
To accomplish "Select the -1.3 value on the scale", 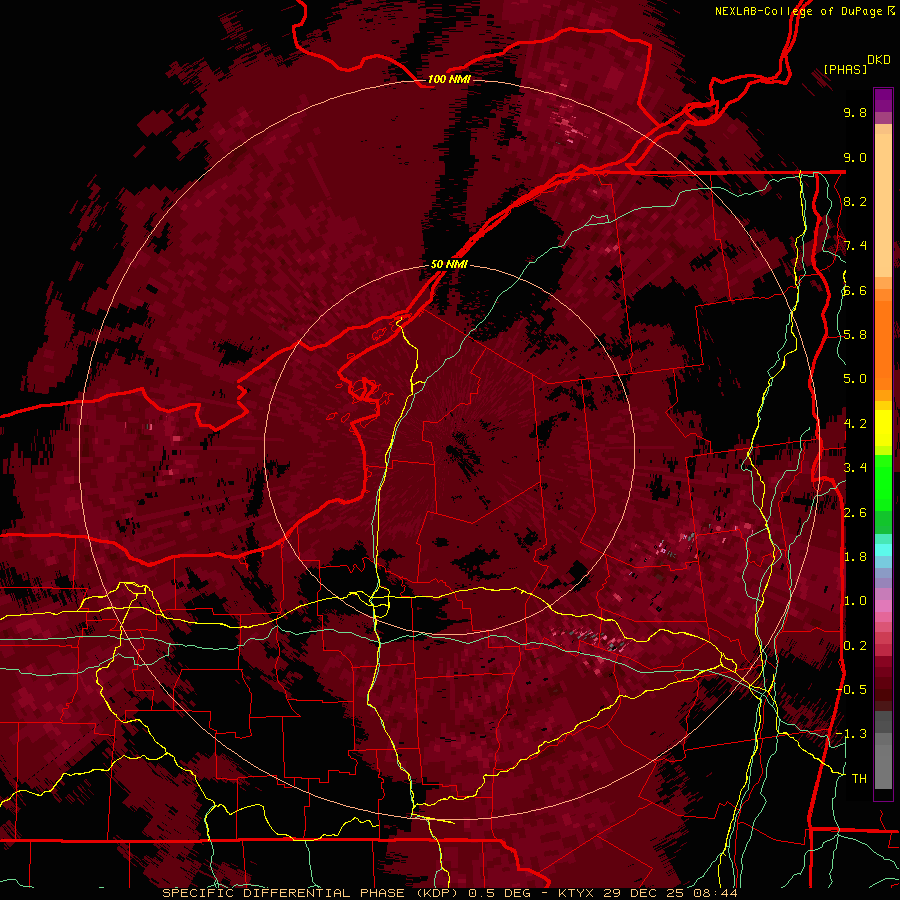I will (852, 734).
